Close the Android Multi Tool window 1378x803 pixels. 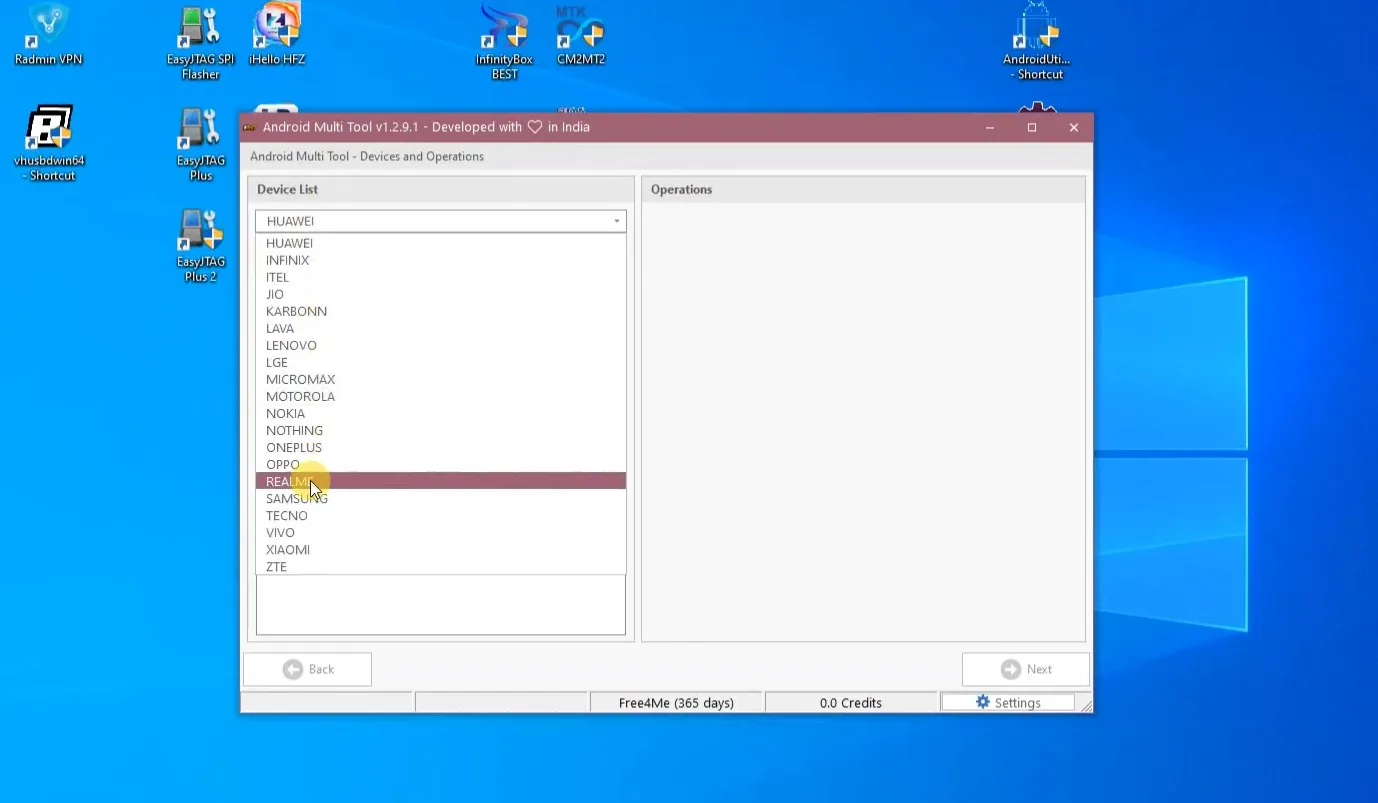click(x=1074, y=127)
